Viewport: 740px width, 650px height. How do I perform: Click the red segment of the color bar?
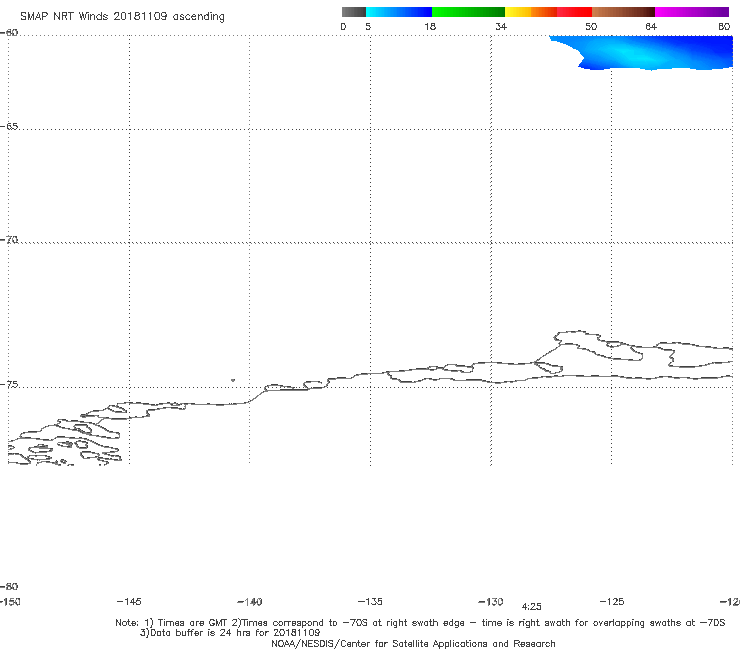pos(574,12)
